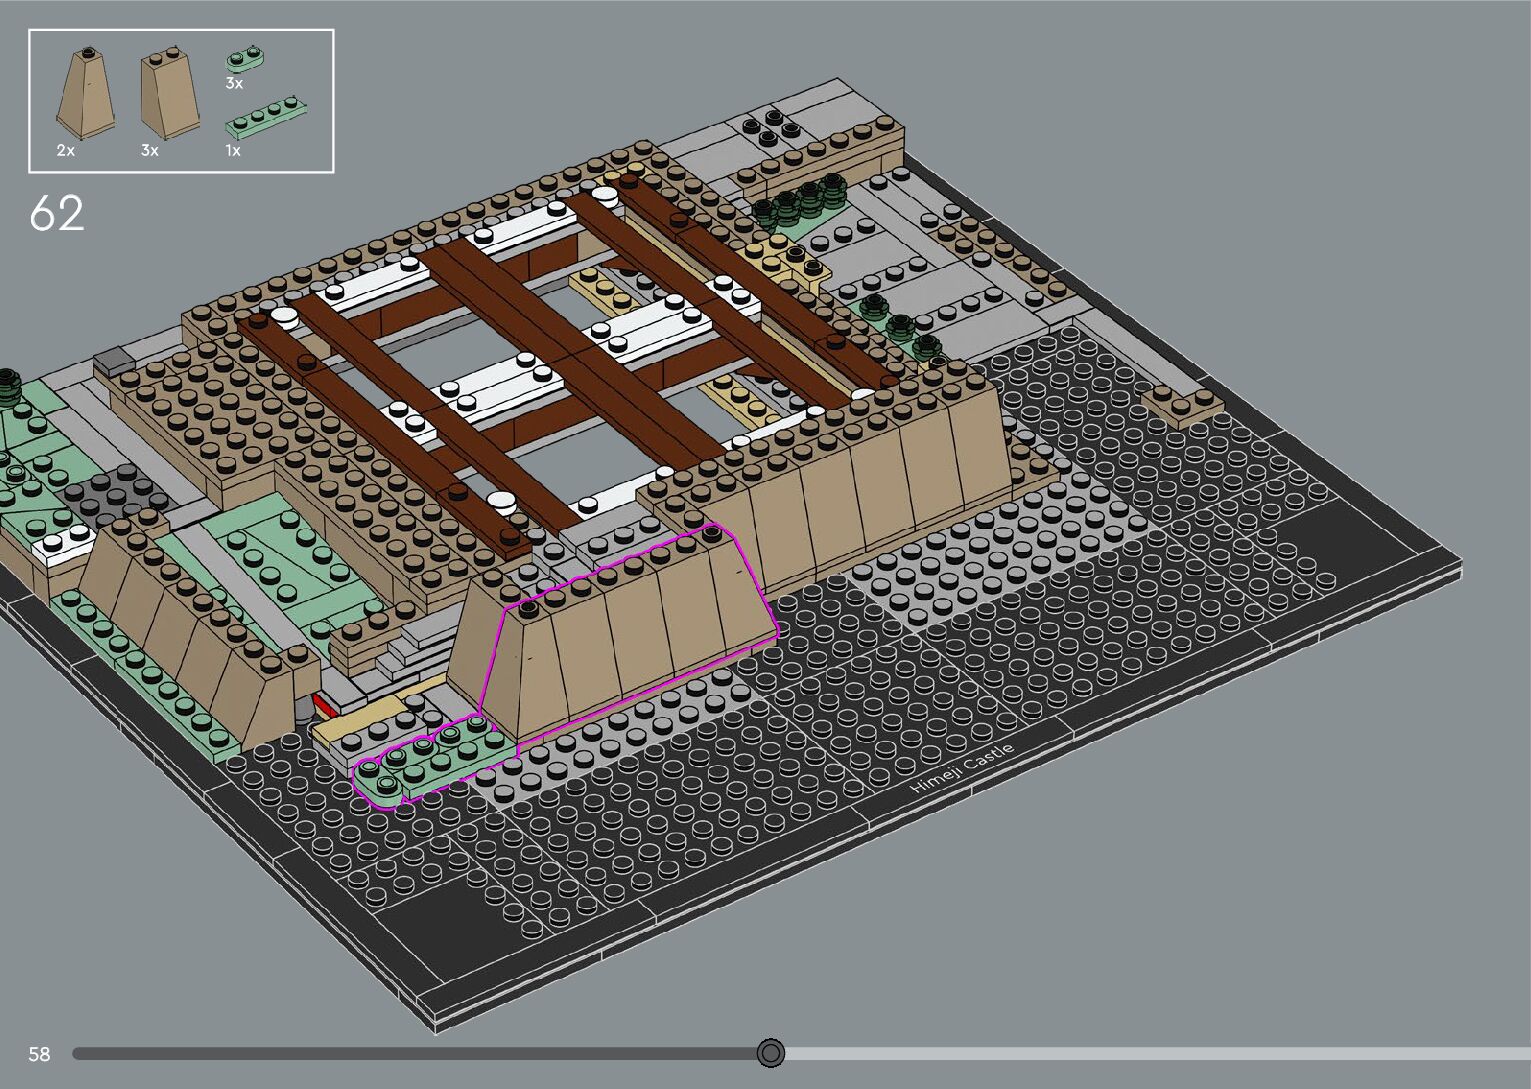Click the tan slope brick marked 2x
This screenshot has height=1089, width=1531.
click(85, 93)
